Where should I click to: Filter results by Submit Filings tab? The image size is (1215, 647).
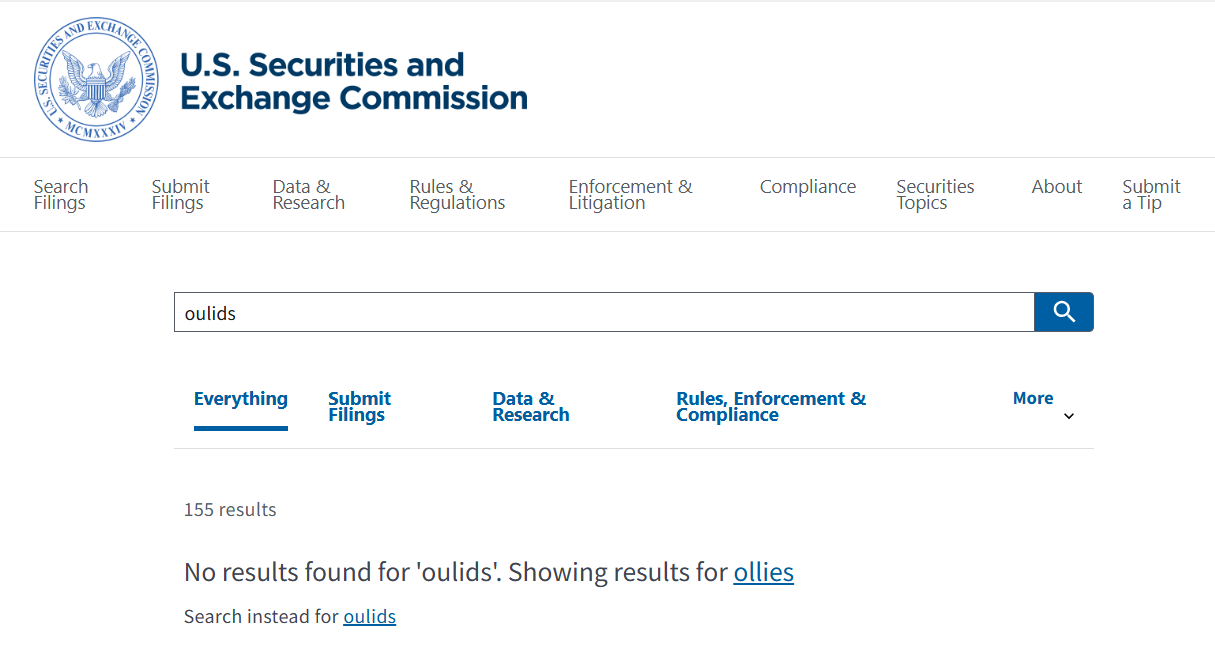click(x=359, y=407)
